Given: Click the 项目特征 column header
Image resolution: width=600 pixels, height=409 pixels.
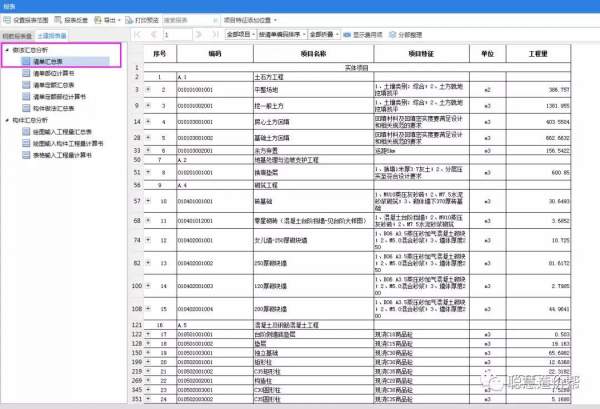Looking at the screenshot, I should [x=421, y=54].
